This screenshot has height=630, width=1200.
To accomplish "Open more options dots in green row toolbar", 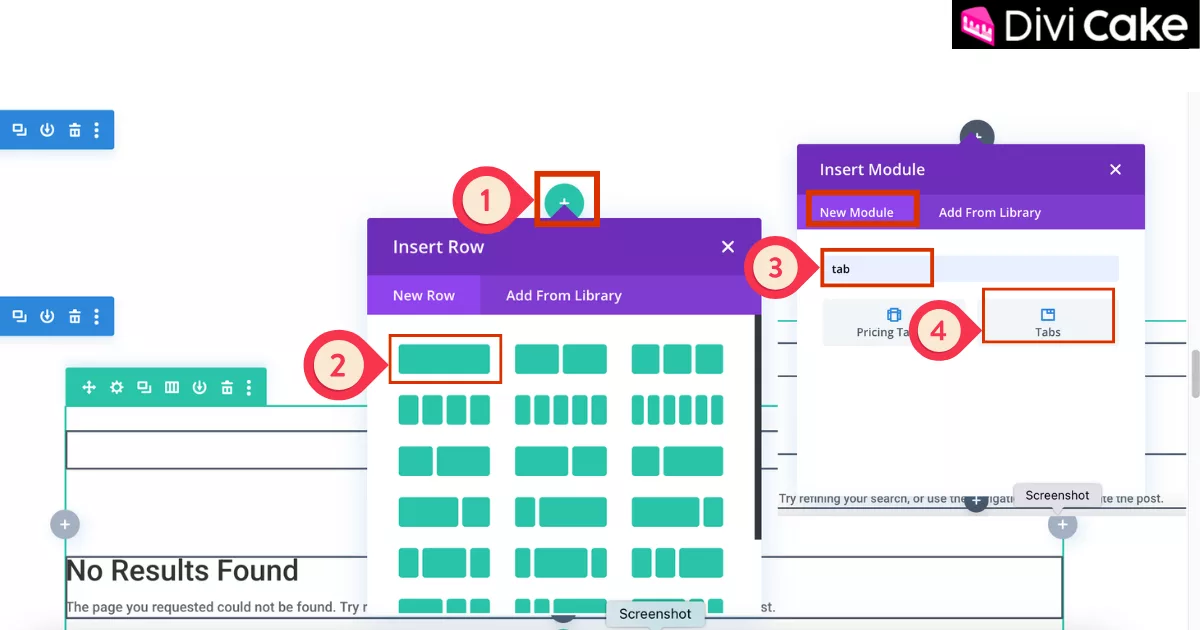I will (249, 387).
